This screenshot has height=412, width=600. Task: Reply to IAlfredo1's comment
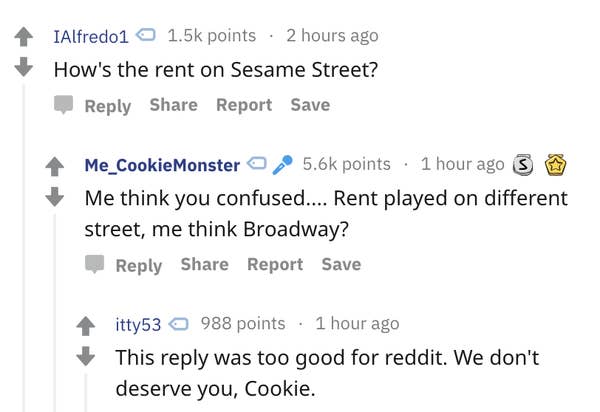(x=93, y=105)
